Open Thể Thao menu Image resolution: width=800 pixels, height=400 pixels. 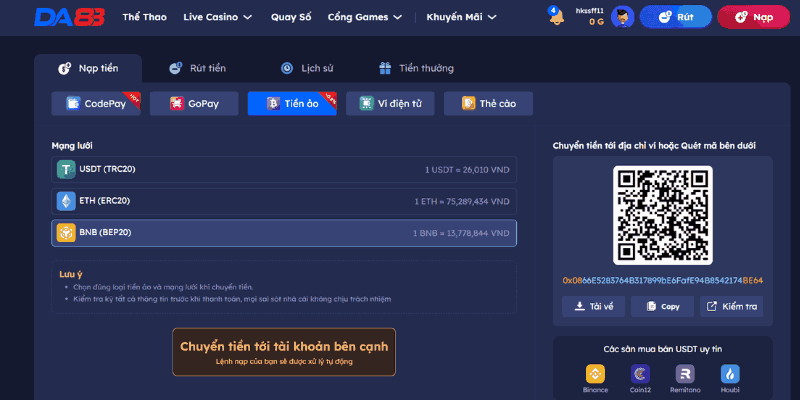[144, 17]
